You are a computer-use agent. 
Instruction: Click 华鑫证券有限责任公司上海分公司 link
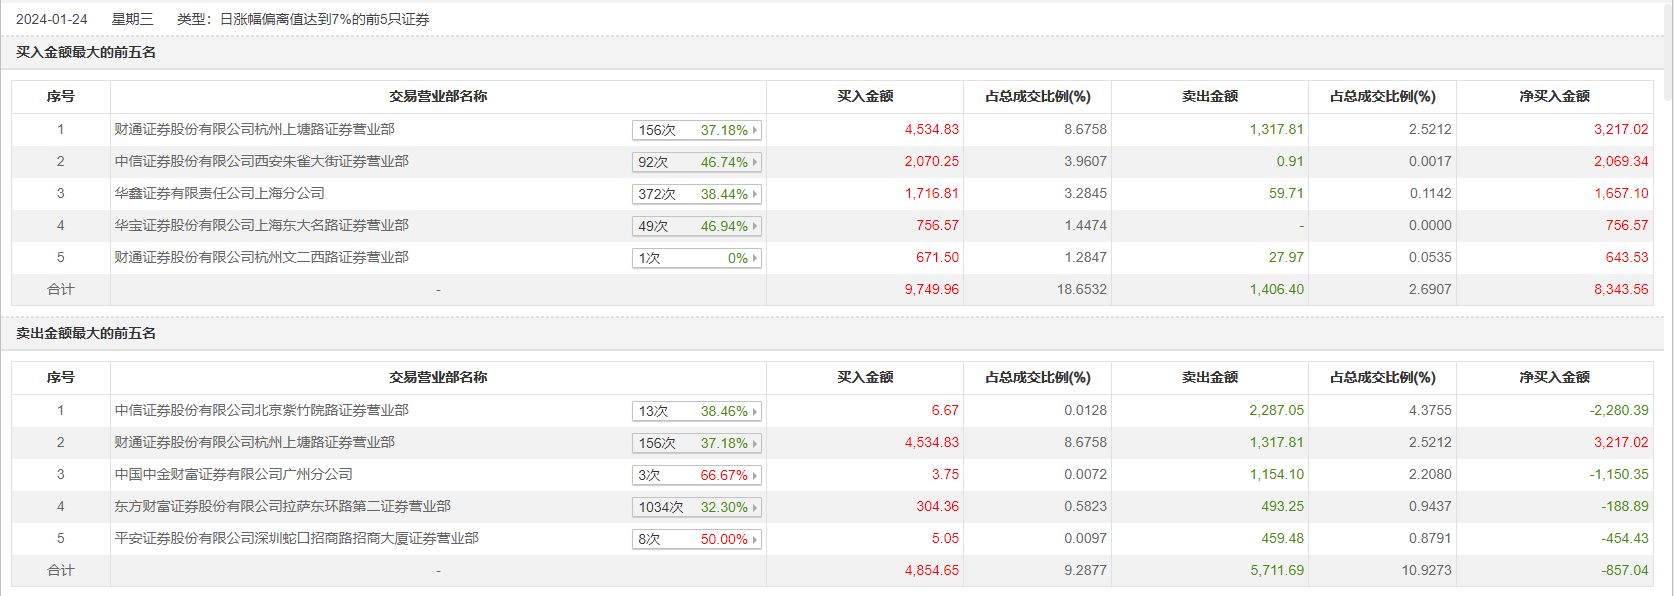tap(219, 193)
